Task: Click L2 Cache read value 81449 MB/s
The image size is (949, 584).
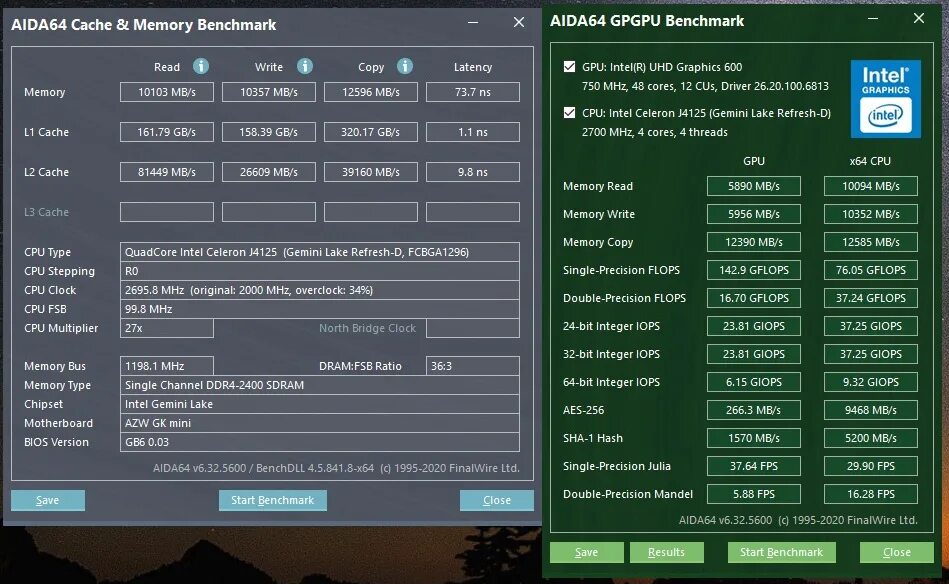Action: [166, 172]
